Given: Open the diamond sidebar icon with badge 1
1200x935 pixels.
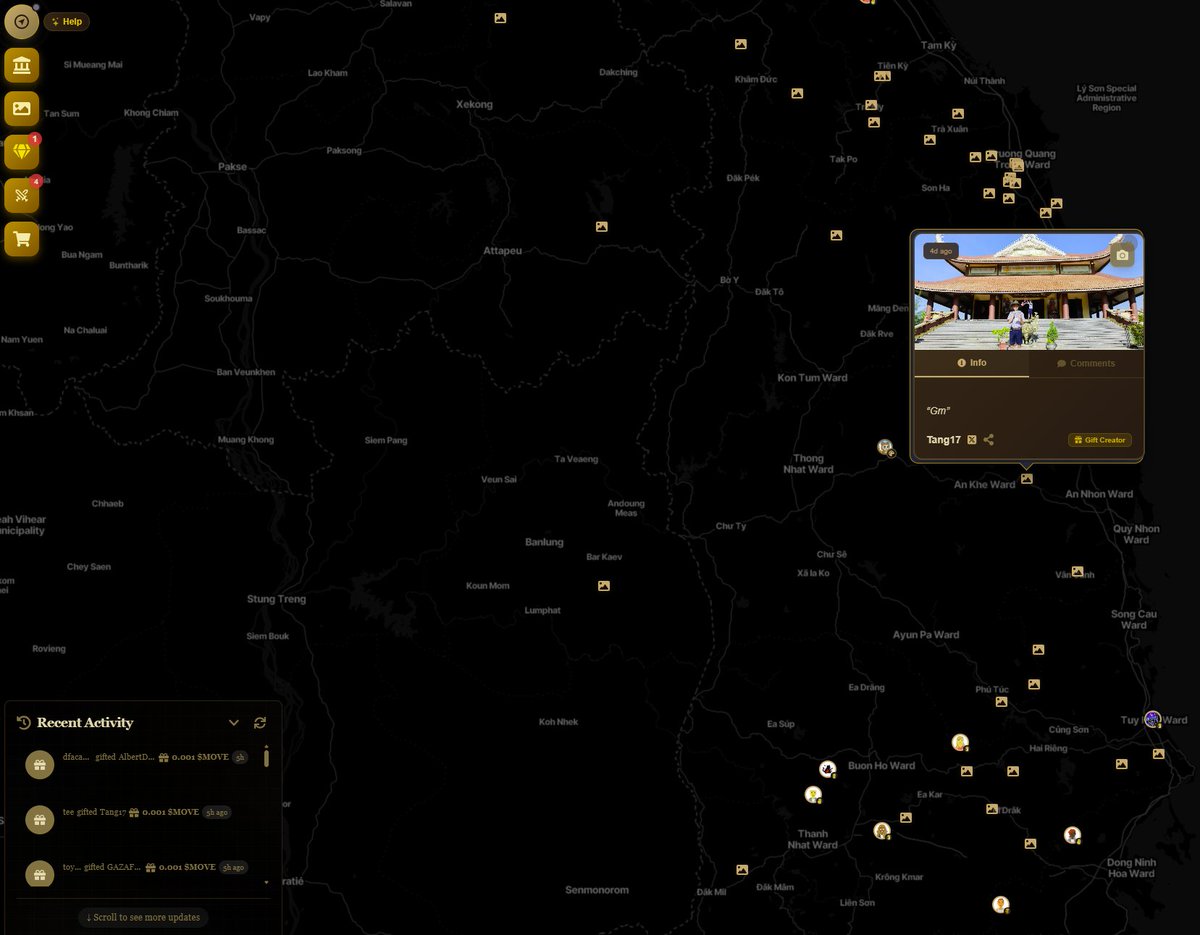Looking at the screenshot, I should [x=21, y=152].
